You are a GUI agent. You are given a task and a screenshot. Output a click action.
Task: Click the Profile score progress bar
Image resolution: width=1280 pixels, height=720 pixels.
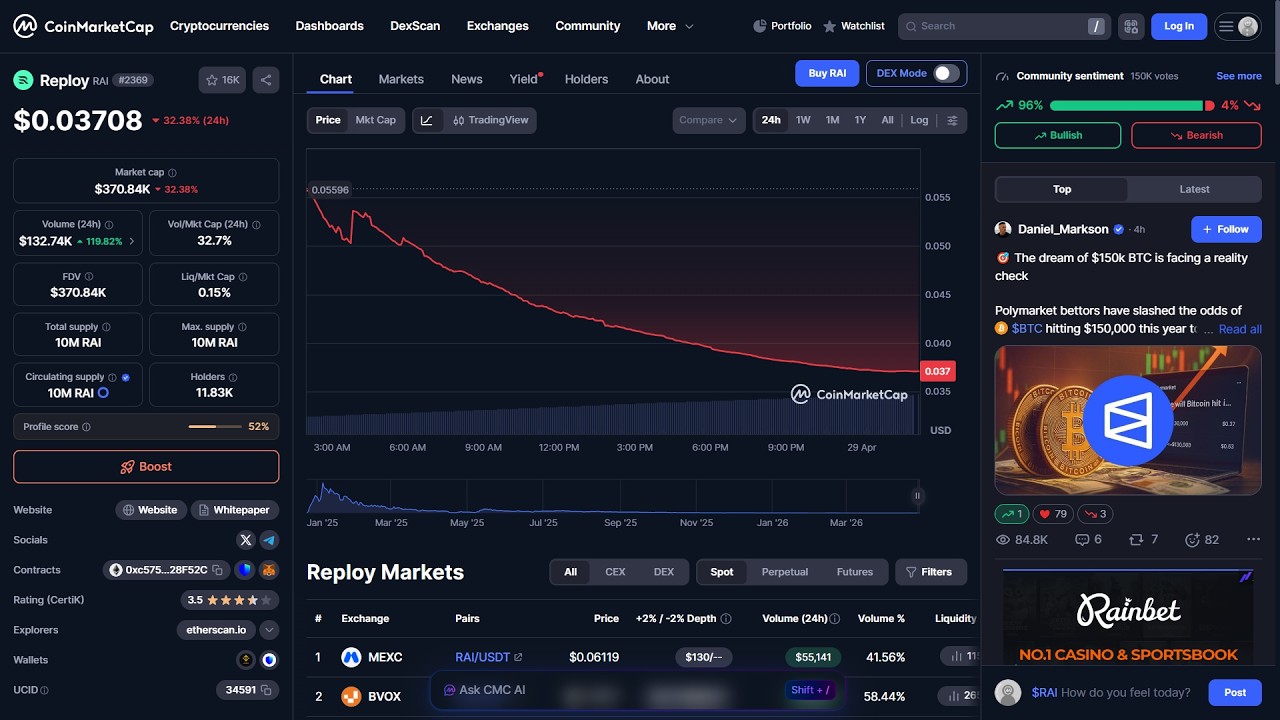(x=215, y=427)
